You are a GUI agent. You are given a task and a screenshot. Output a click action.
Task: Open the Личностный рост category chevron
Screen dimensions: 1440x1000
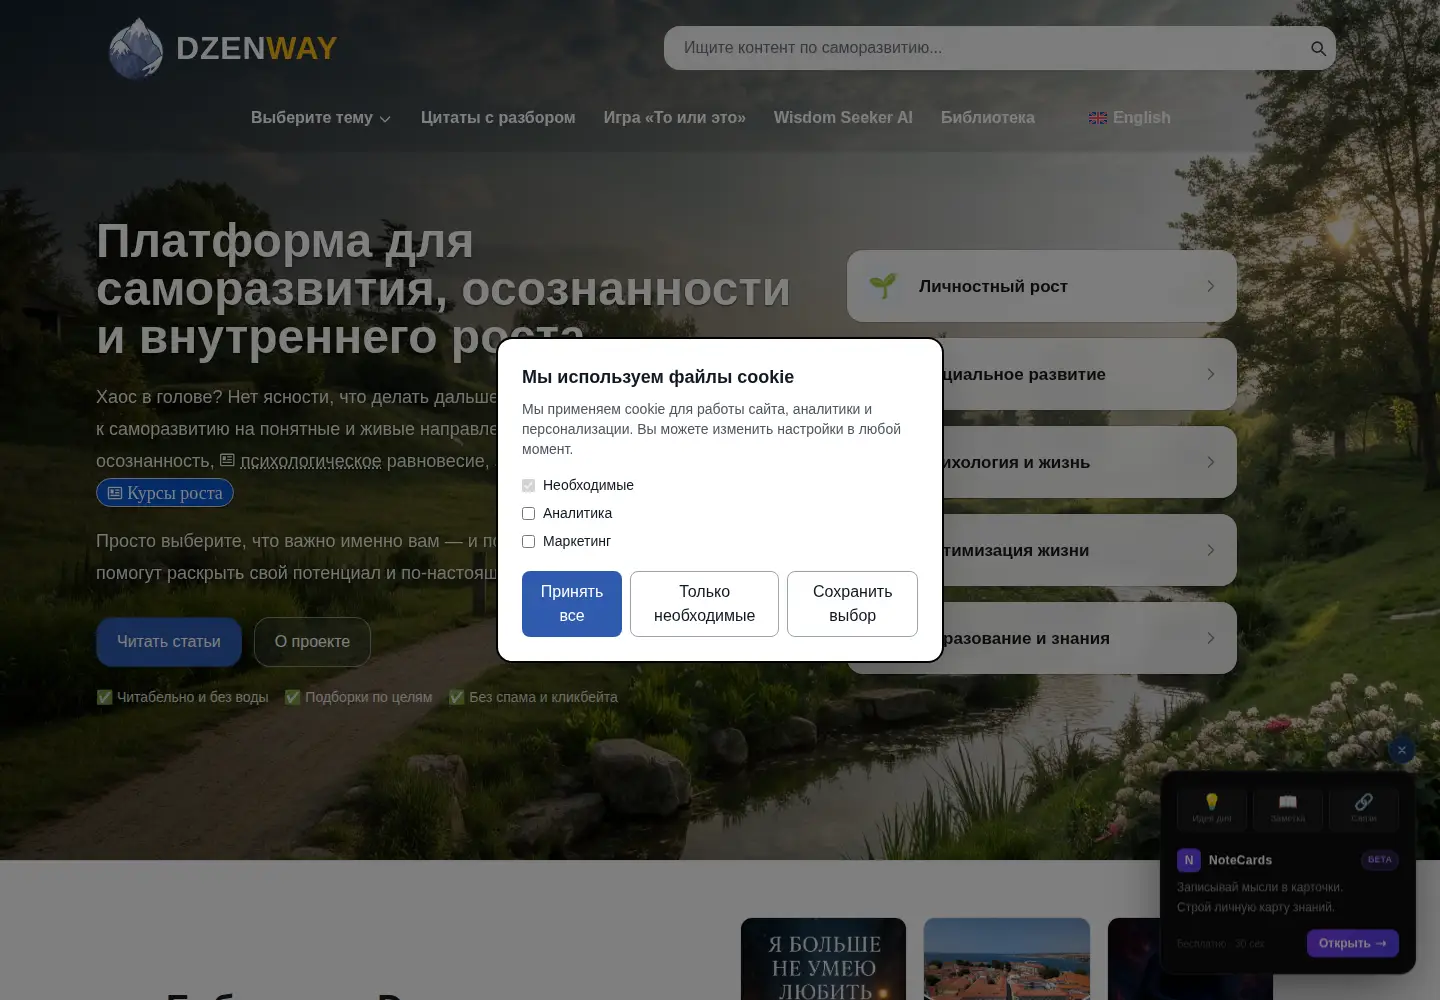pos(1210,286)
